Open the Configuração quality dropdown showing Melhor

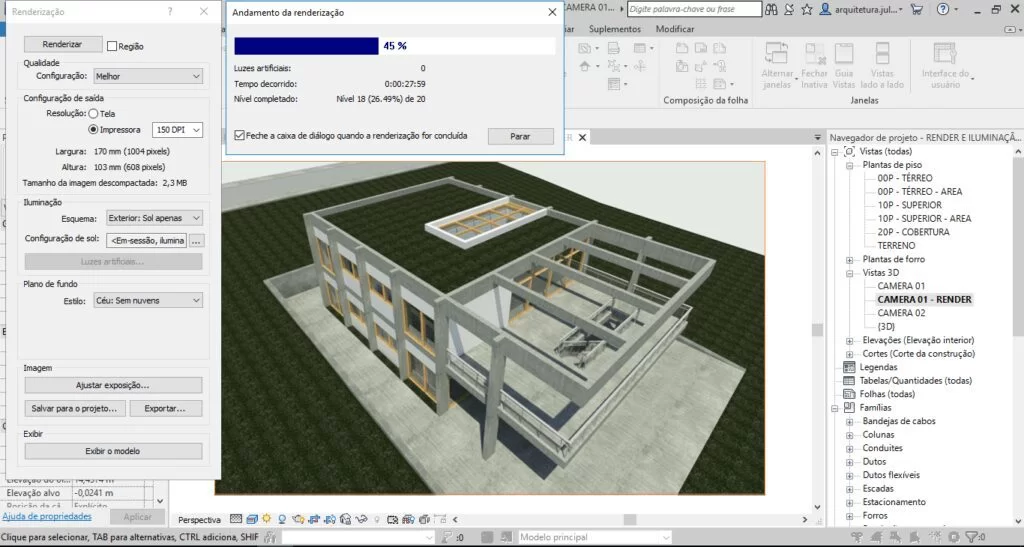(148, 76)
